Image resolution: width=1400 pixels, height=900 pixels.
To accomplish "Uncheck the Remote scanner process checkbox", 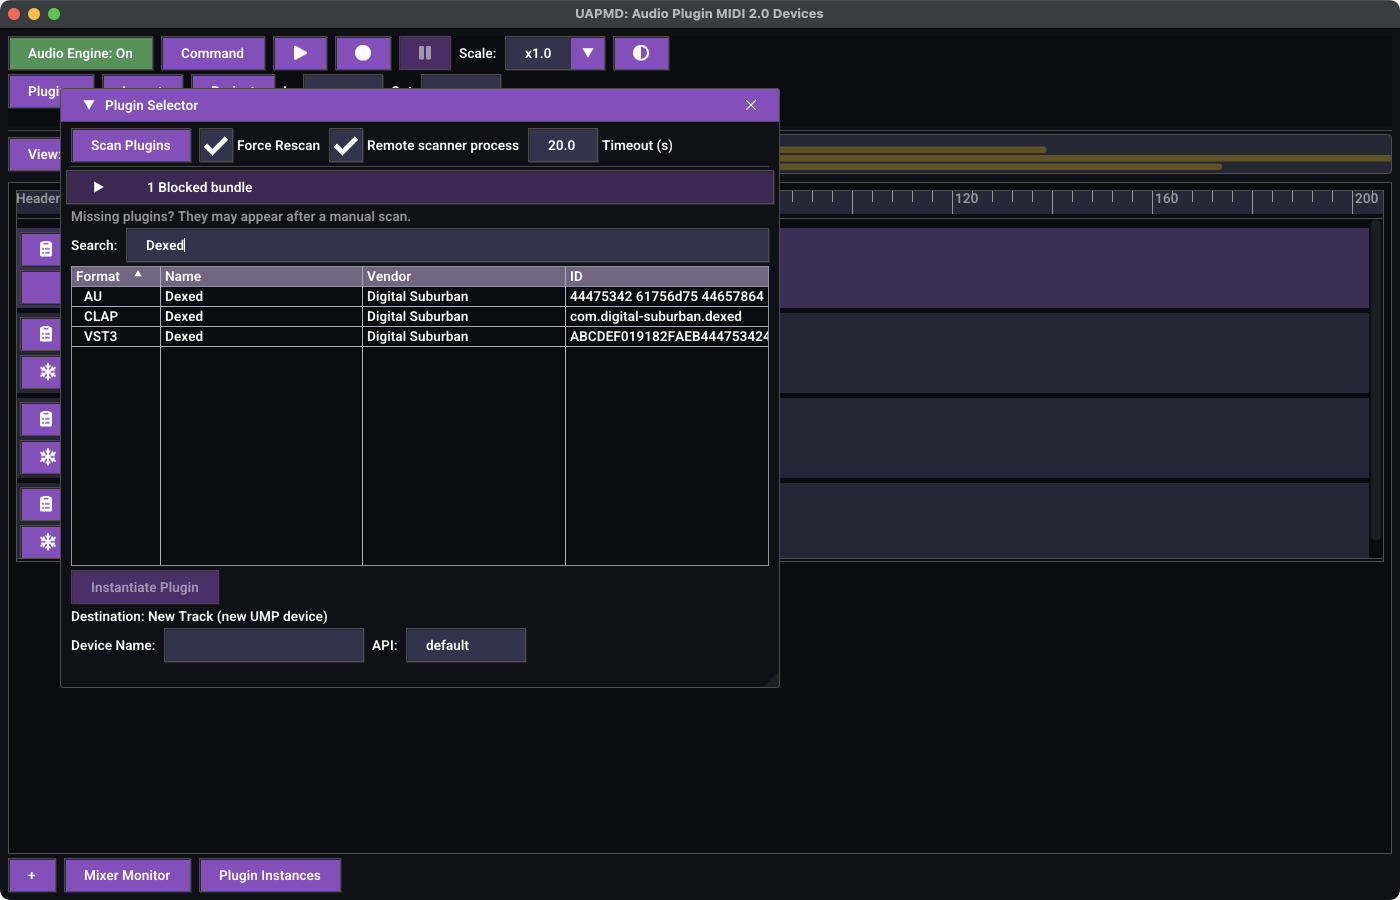I will pos(346,145).
